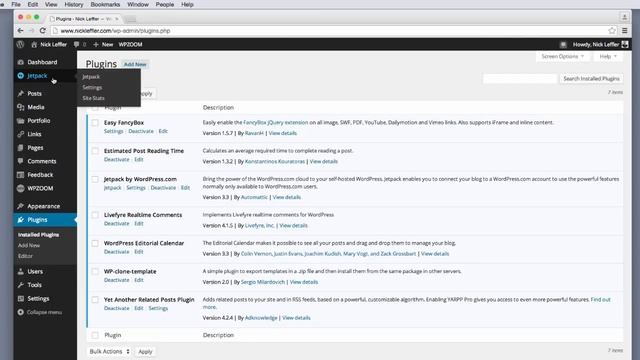Bookmark the page with the star icon

coord(612,31)
